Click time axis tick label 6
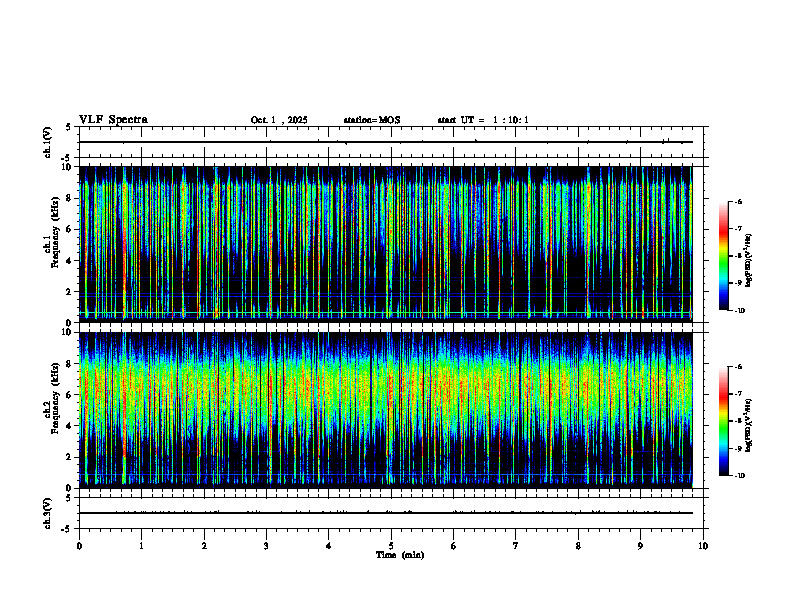This screenshot has height=612, width=792. [x=453, y=546]
